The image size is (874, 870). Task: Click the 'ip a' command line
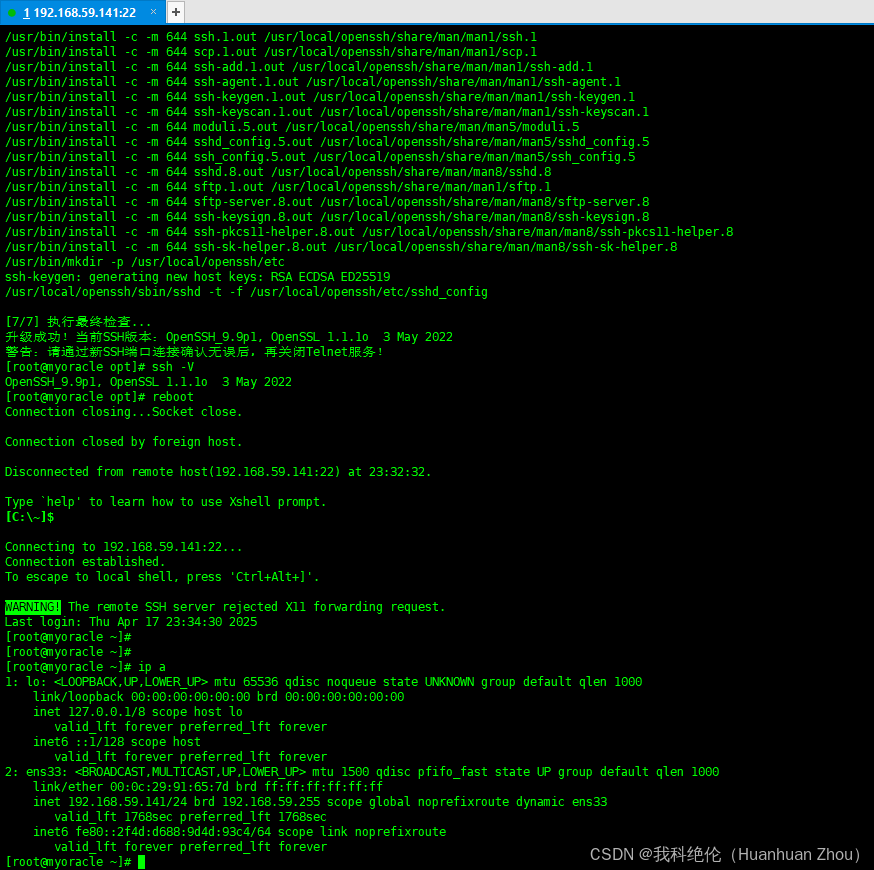pyautogui.click(x=85, y=667)
